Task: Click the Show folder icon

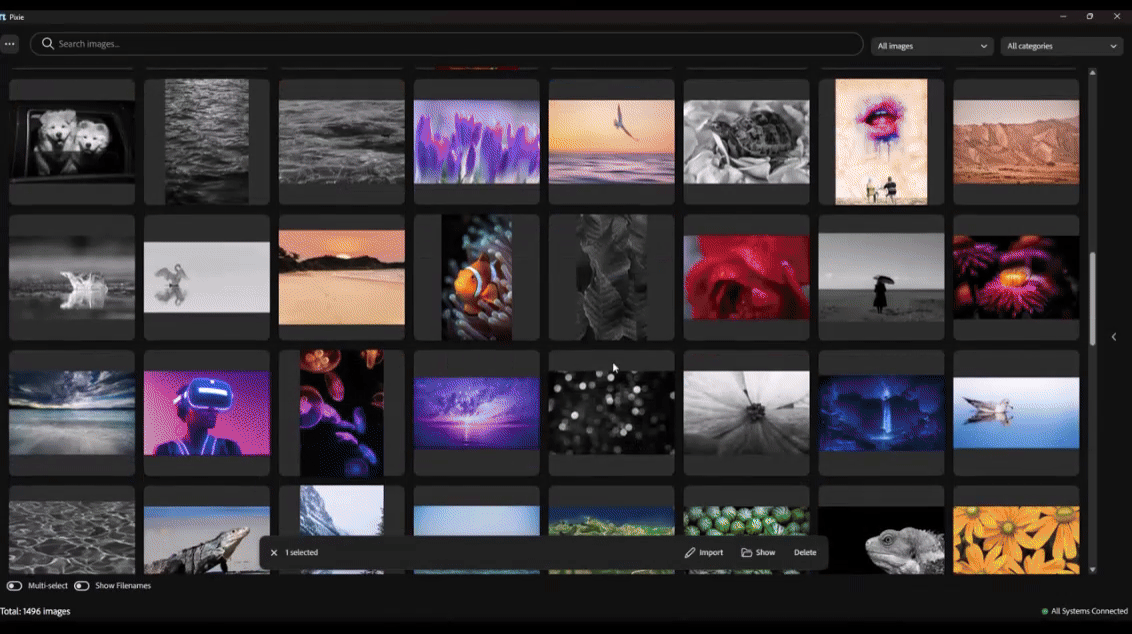Action: [x=747, y=553]
